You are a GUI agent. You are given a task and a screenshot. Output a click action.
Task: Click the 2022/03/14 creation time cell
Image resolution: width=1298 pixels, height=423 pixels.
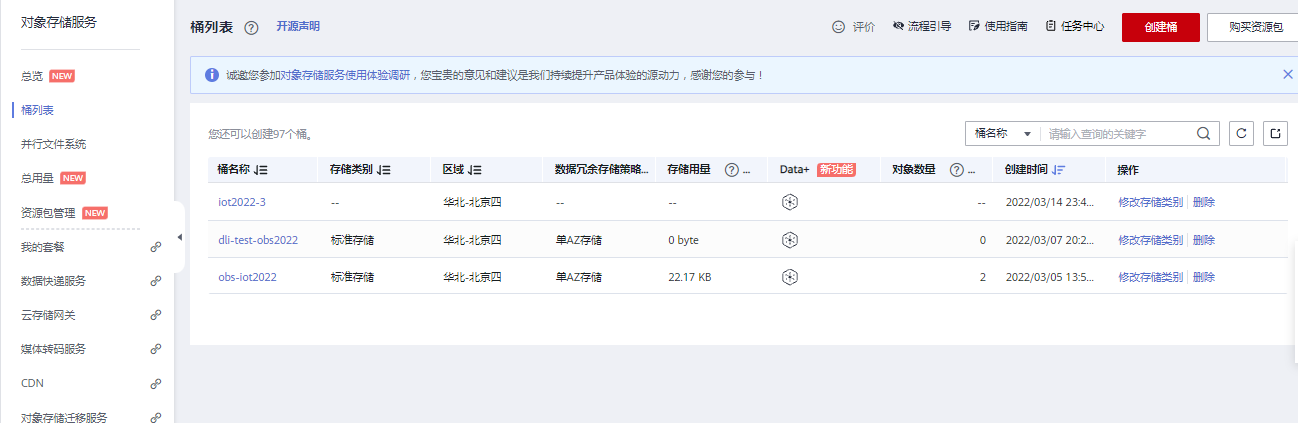(x=1050, y=202)
